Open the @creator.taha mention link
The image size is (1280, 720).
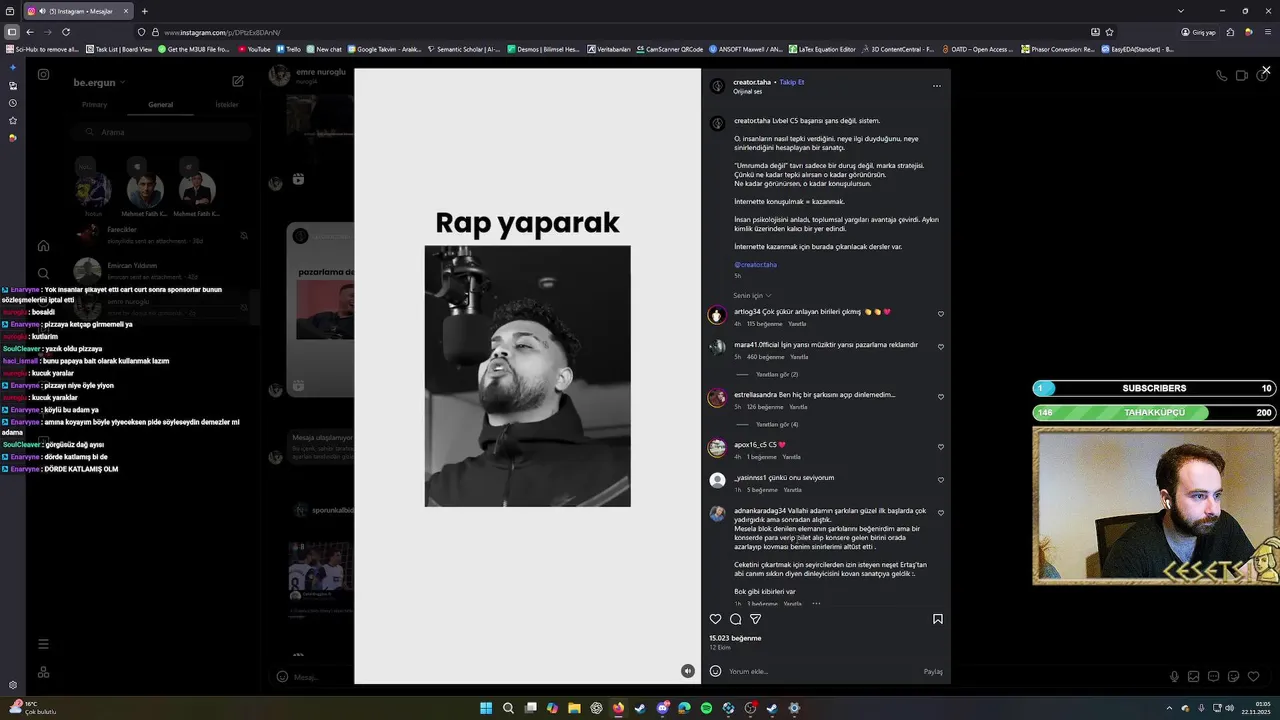755,265
